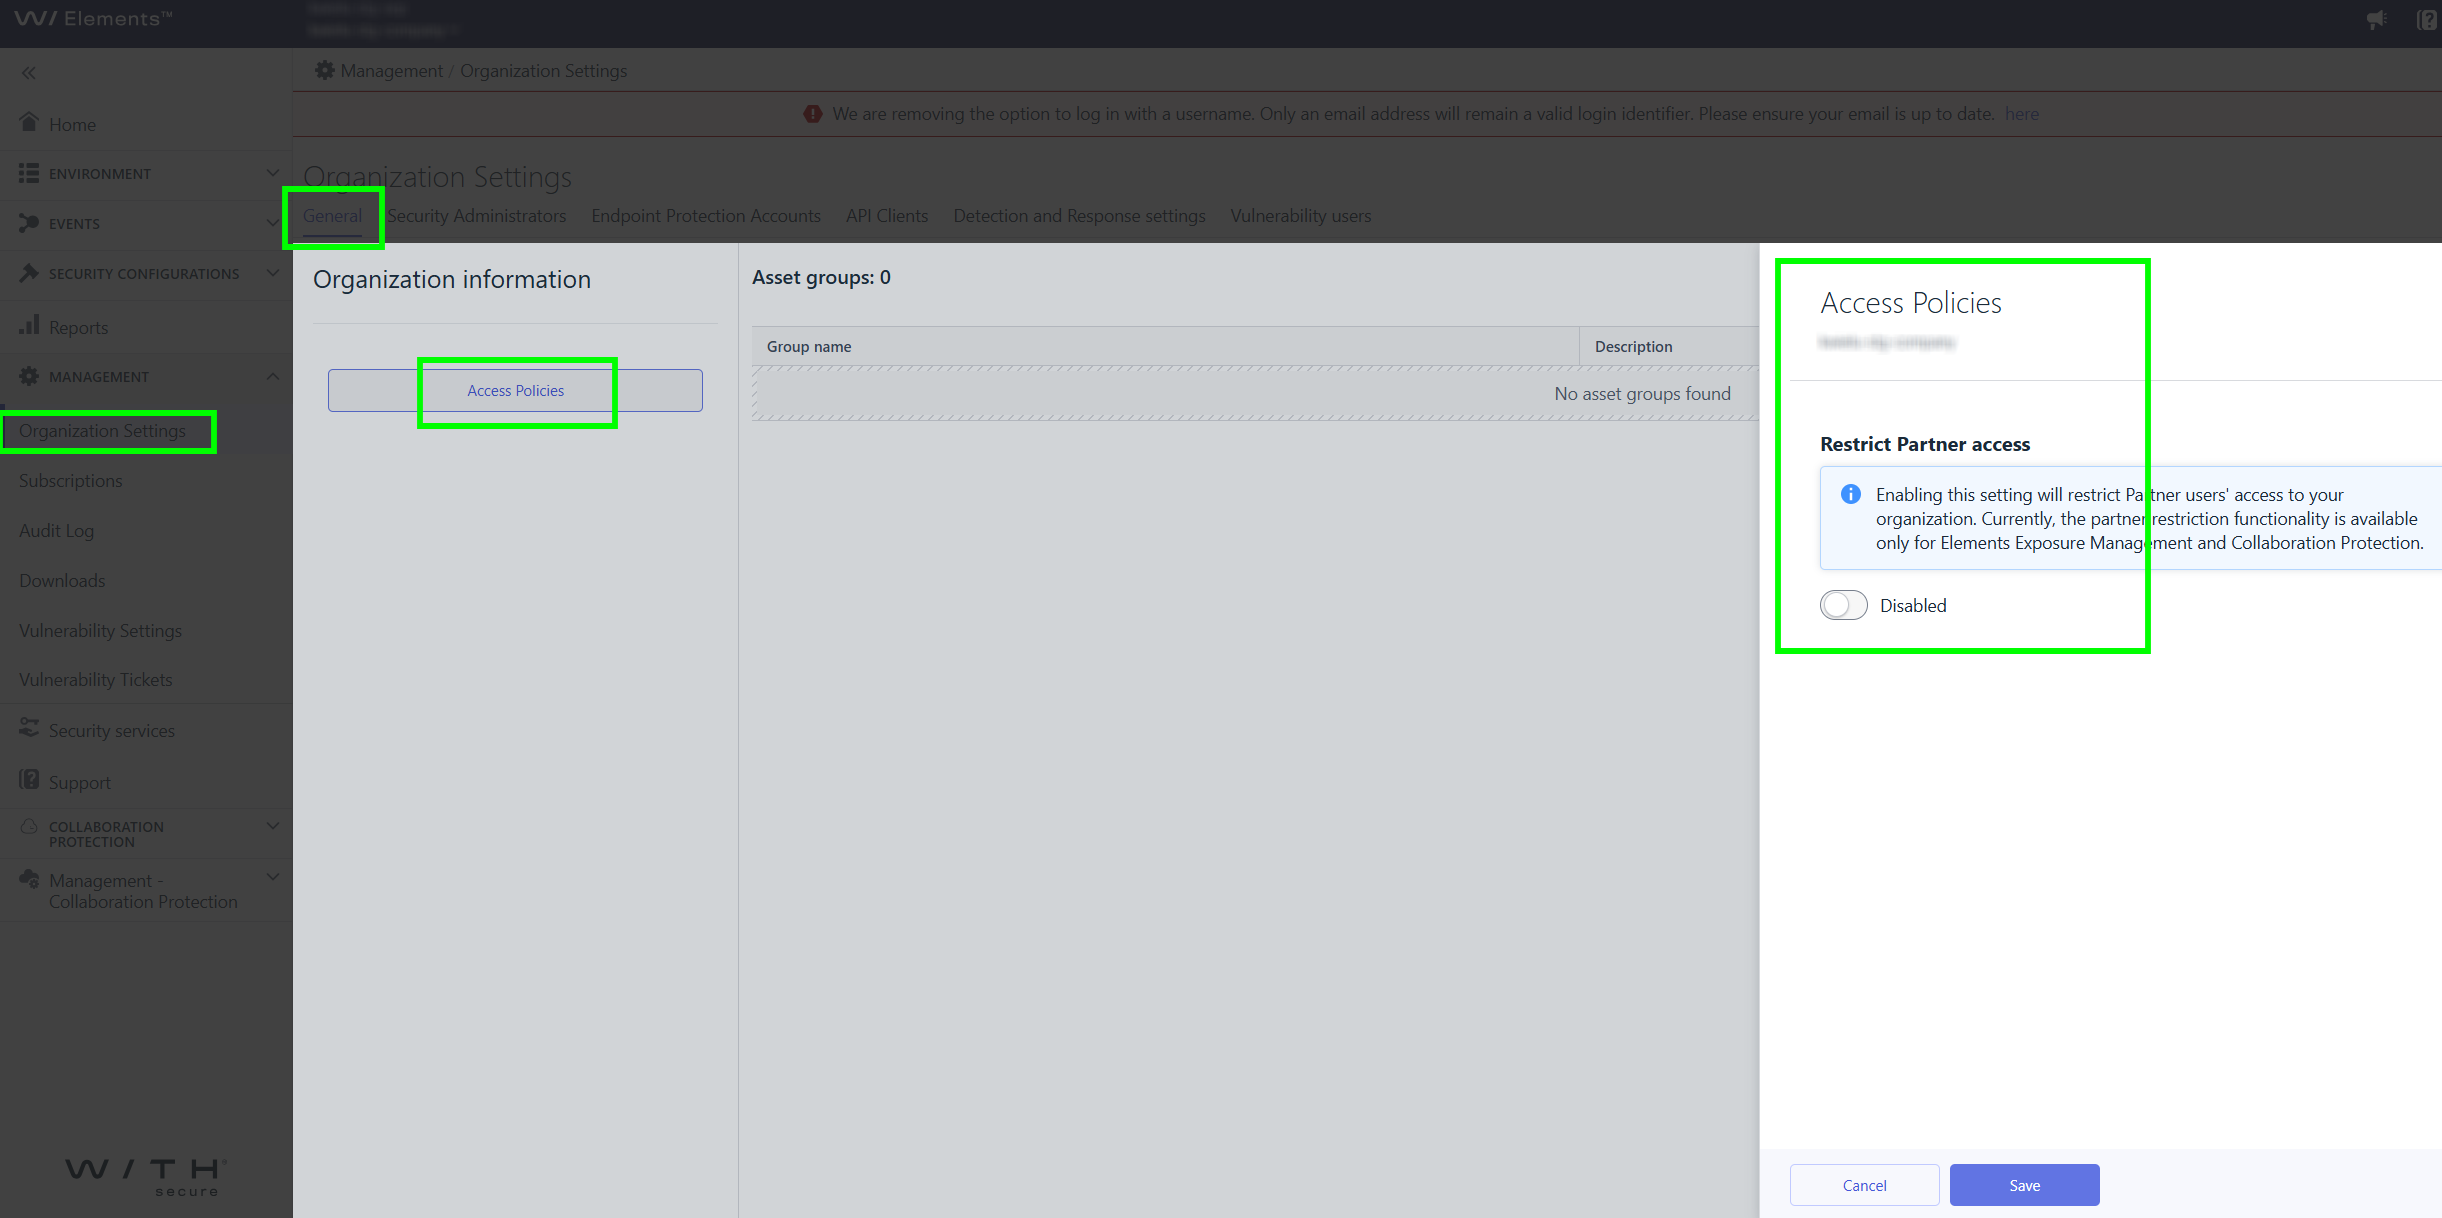2442x1218 pixels.
Task: Expand the Events section chevron
Action: pyautogui.click(x=272, y=223)
